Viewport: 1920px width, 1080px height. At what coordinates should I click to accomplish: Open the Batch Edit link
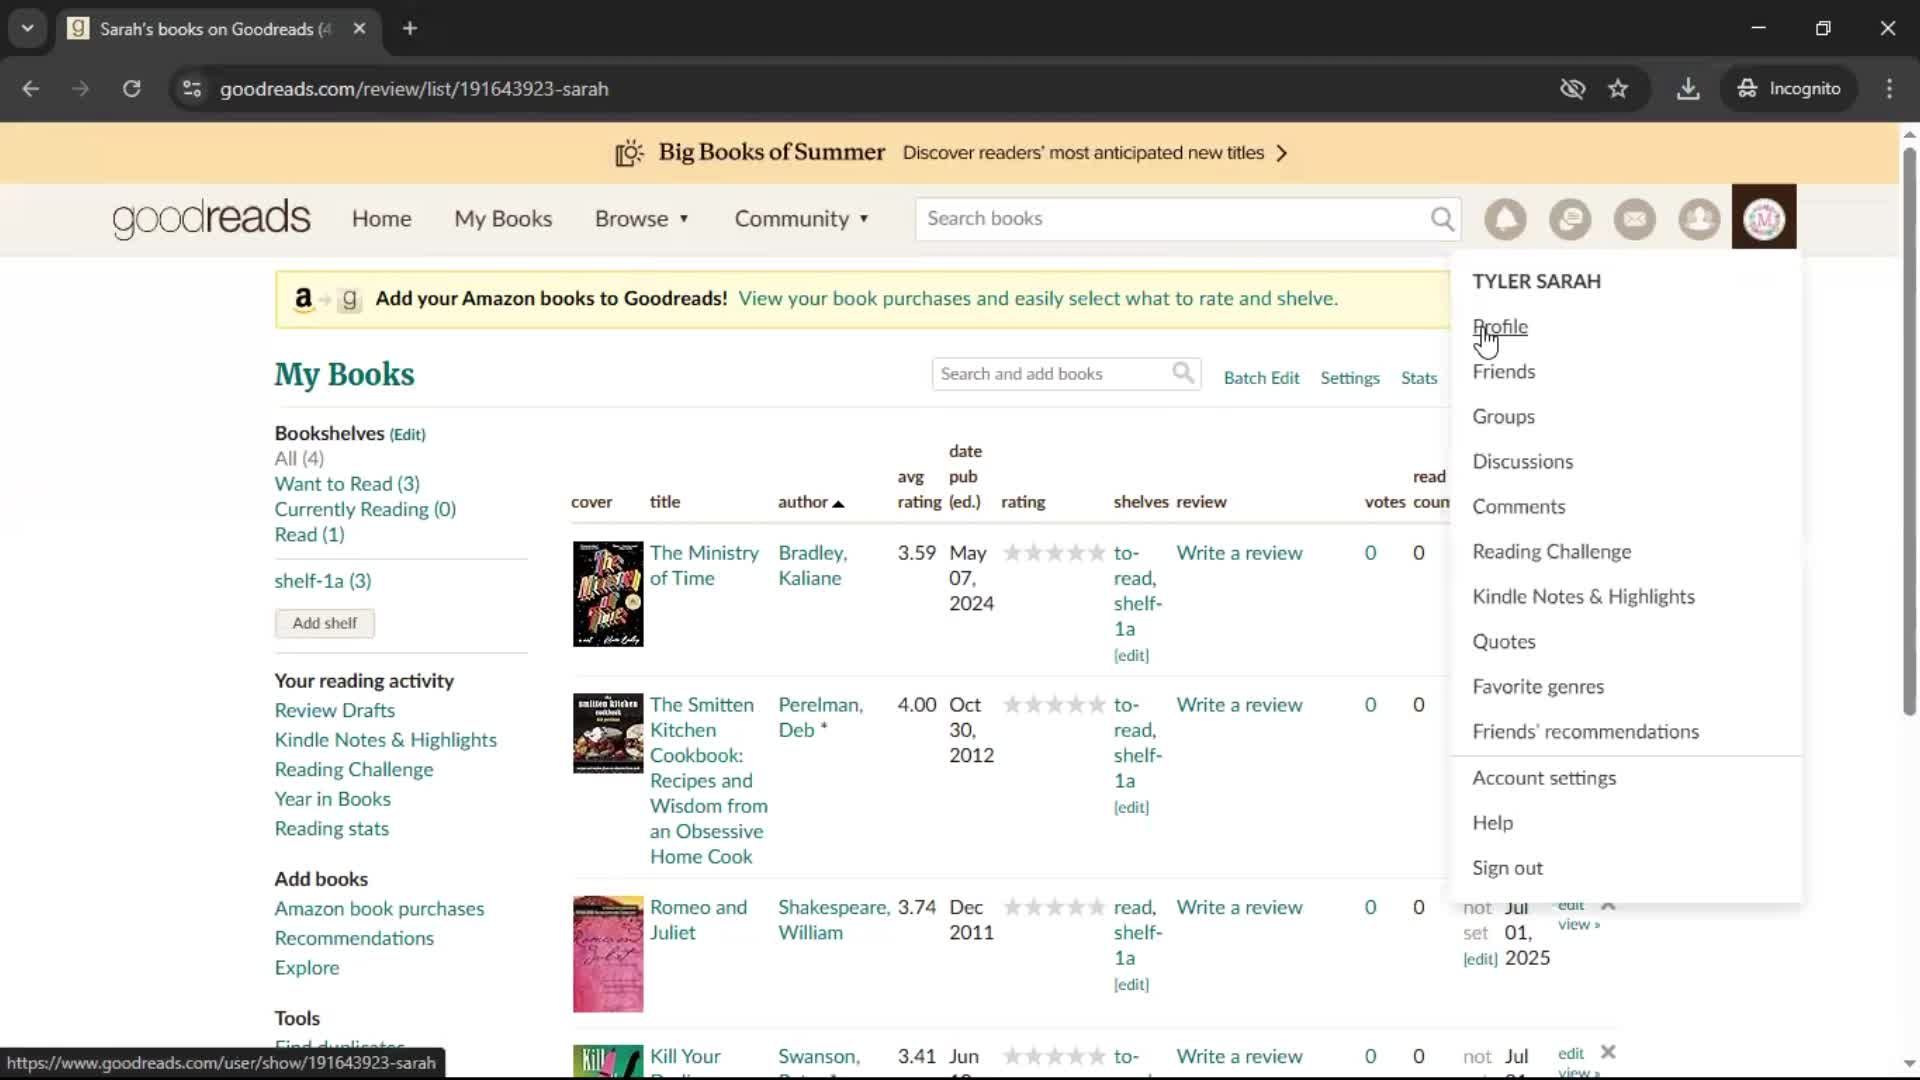coord(1261,377)
